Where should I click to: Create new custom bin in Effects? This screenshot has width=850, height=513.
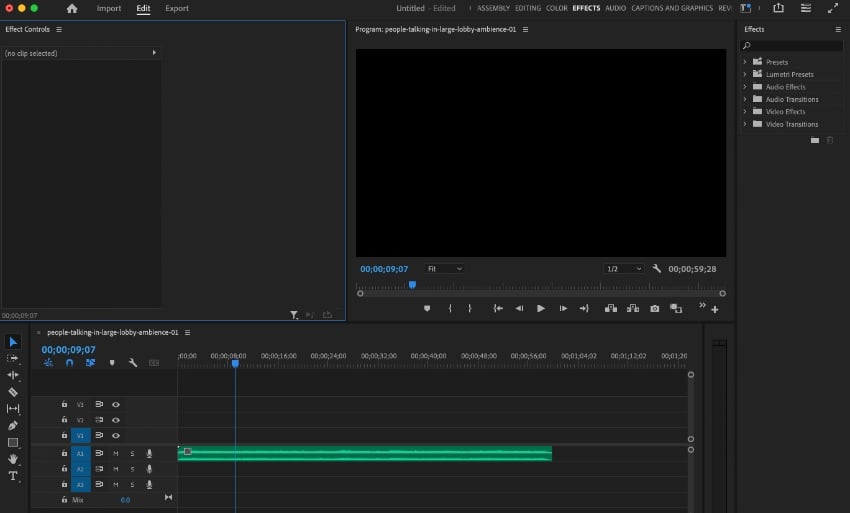pos(815,140)
